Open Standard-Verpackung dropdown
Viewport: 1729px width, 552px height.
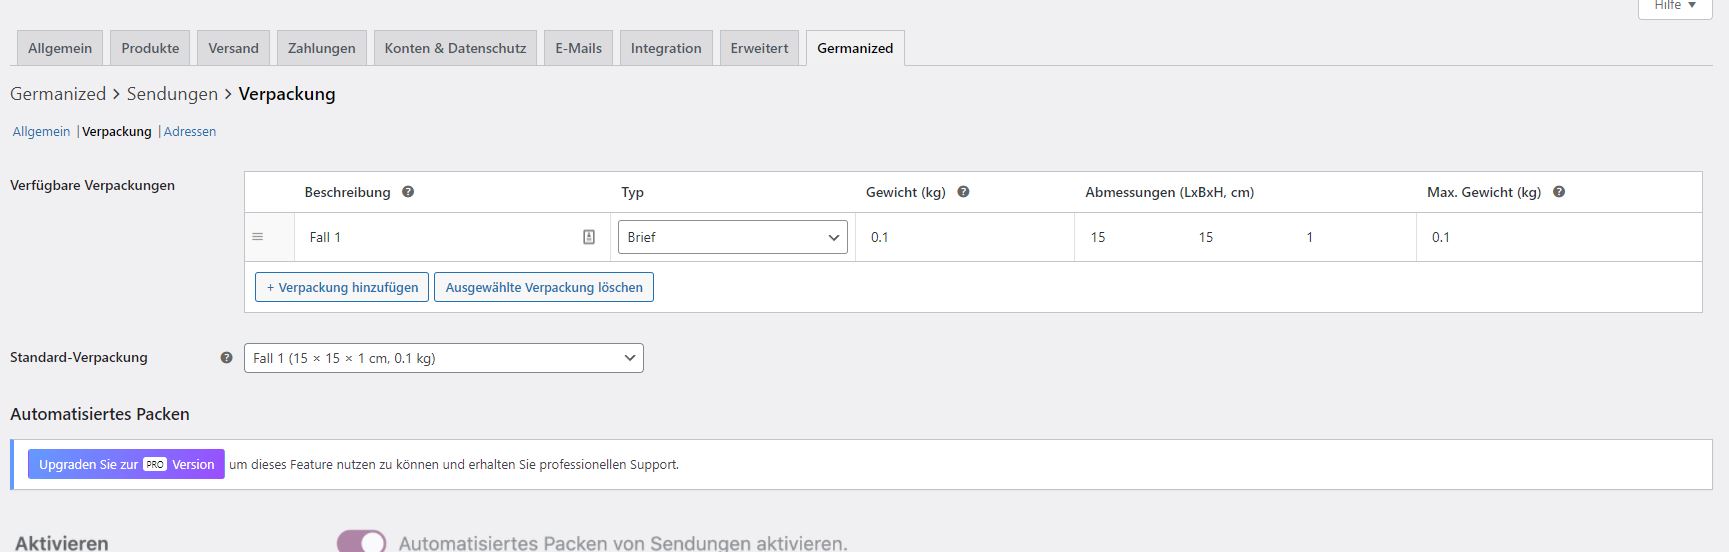[x=444, y=358]
